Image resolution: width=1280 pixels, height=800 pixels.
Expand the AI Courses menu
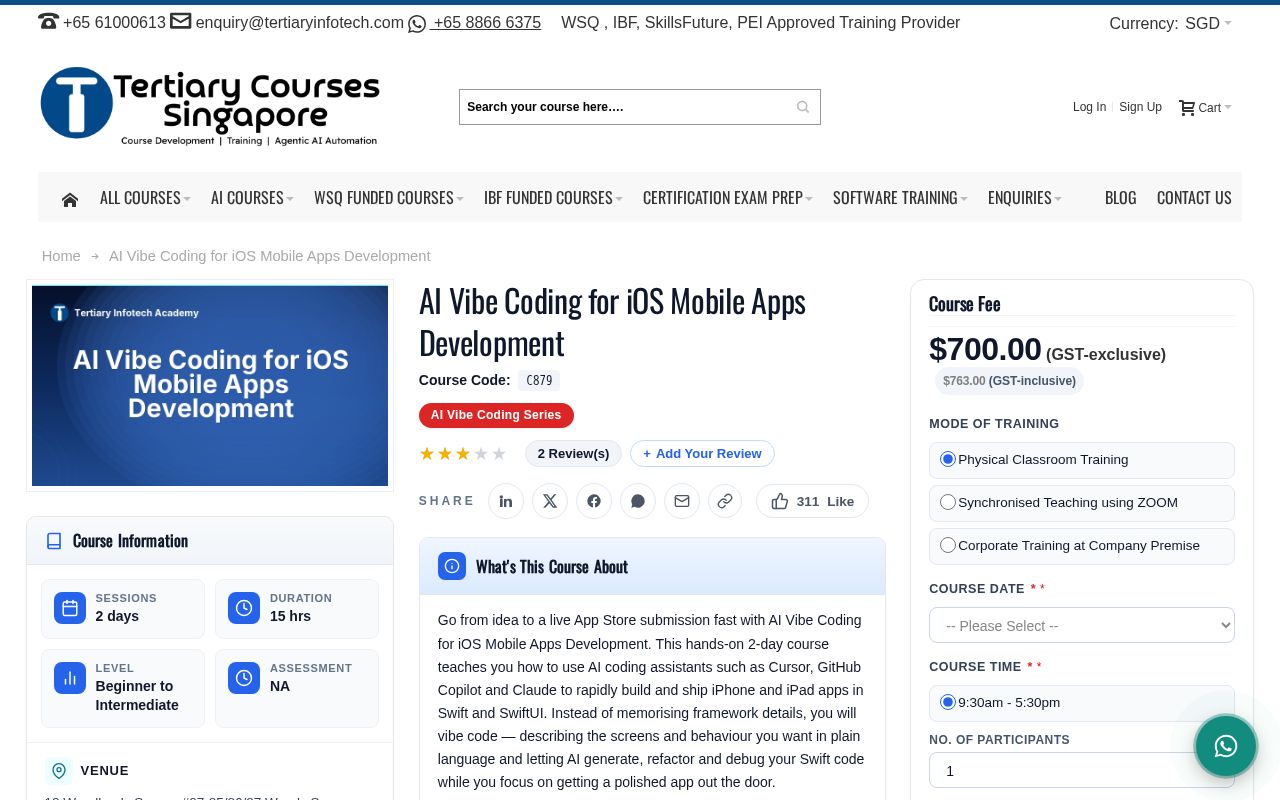[x=252, y=198]
